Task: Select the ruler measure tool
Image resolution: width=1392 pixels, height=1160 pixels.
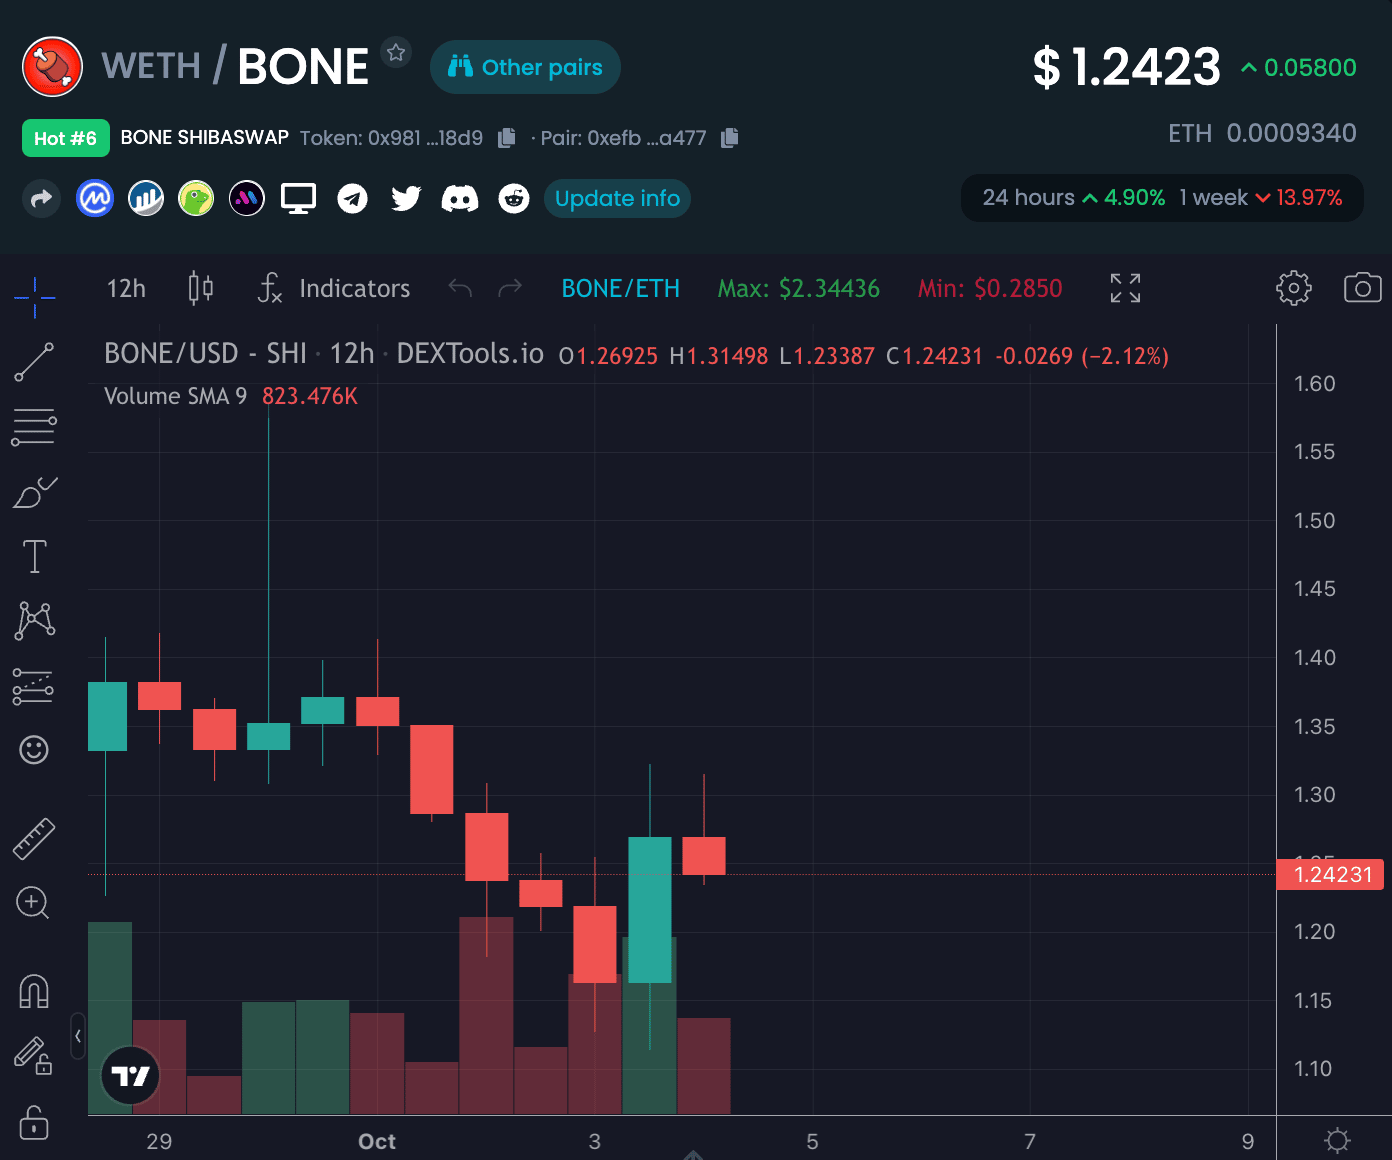Action: (34, 839)
